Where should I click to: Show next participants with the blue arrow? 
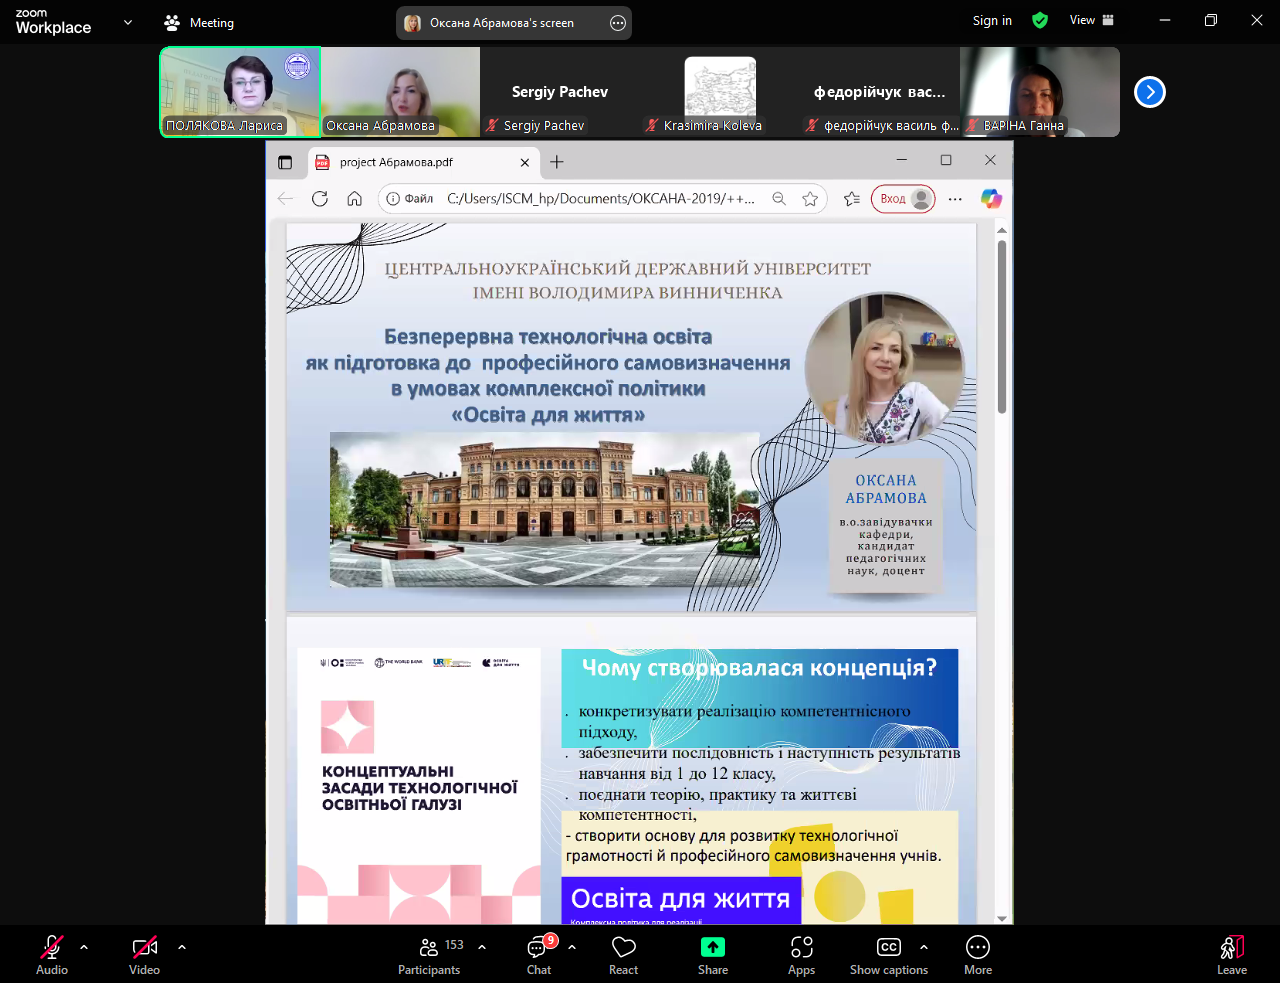(1150, 92)
